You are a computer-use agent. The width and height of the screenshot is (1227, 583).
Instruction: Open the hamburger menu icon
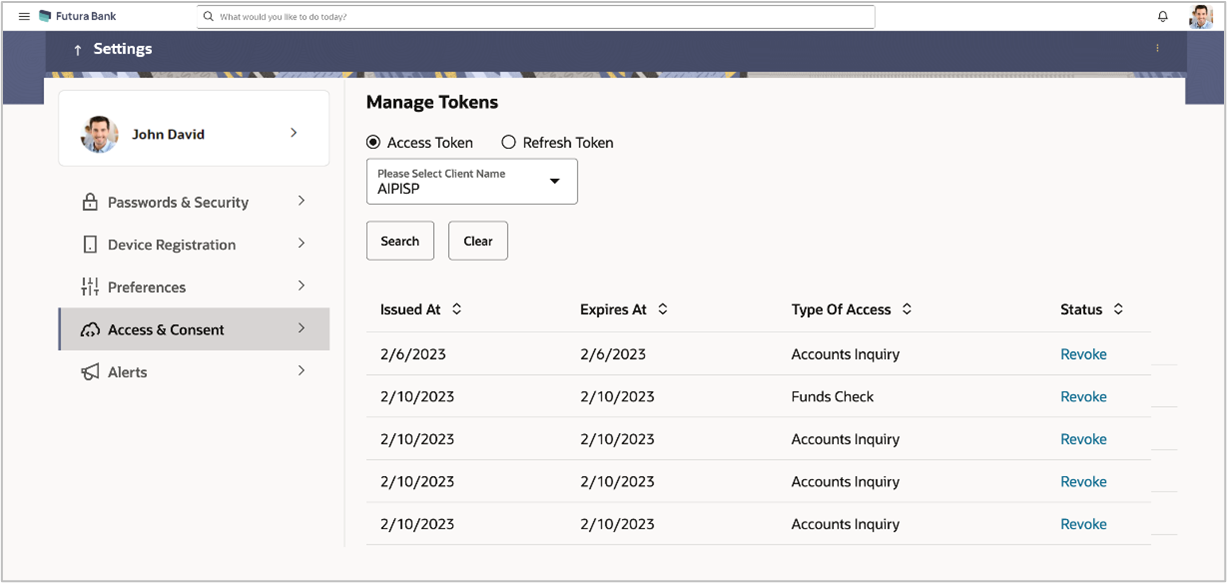pyautogui.click(x=24, y=17)
